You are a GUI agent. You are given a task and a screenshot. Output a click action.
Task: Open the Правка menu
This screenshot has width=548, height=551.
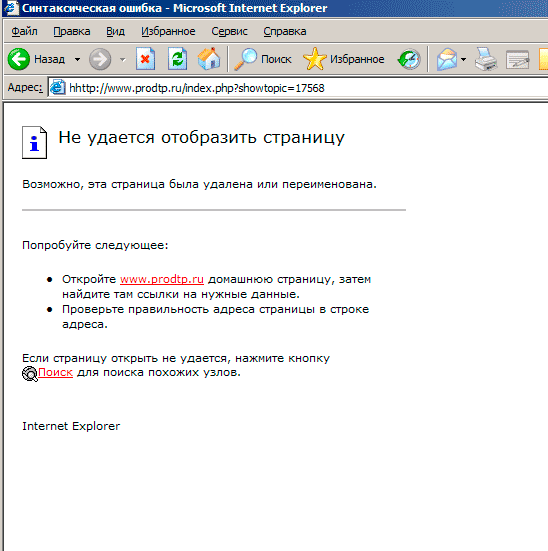point(72,31)
